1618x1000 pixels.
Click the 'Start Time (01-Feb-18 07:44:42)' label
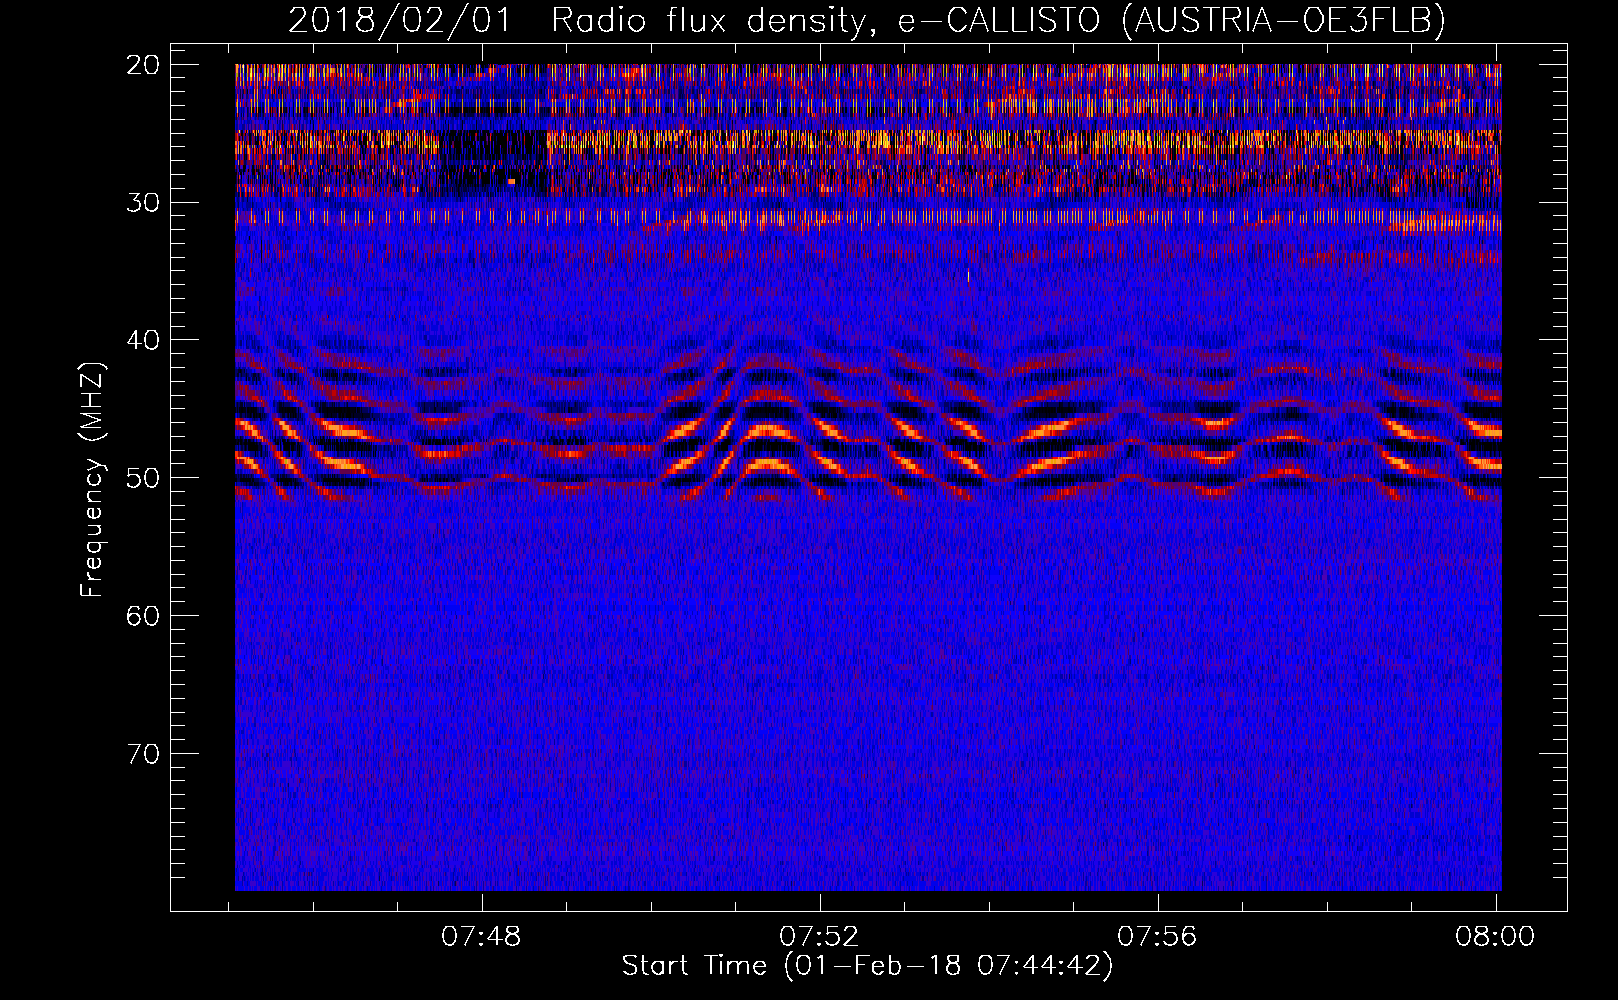pyautogui.click(x=867, y=966)
